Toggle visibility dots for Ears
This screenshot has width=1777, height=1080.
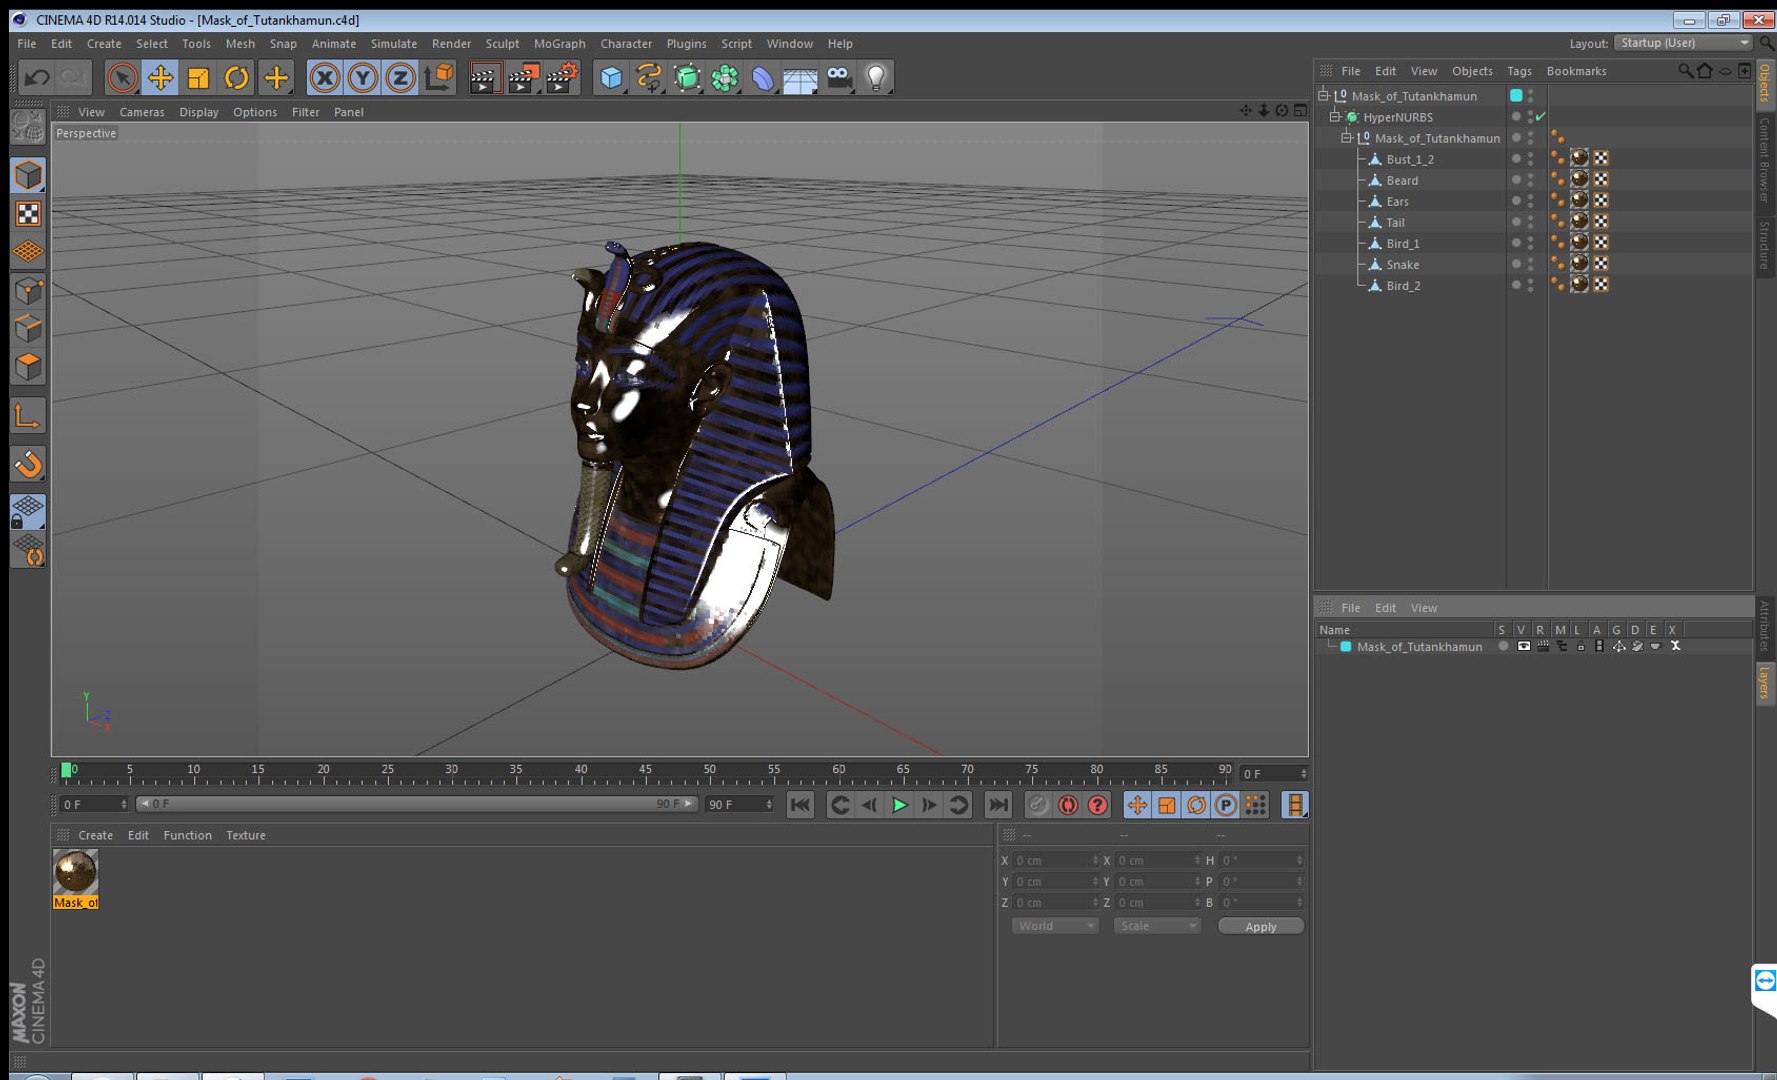[1530, 201]
